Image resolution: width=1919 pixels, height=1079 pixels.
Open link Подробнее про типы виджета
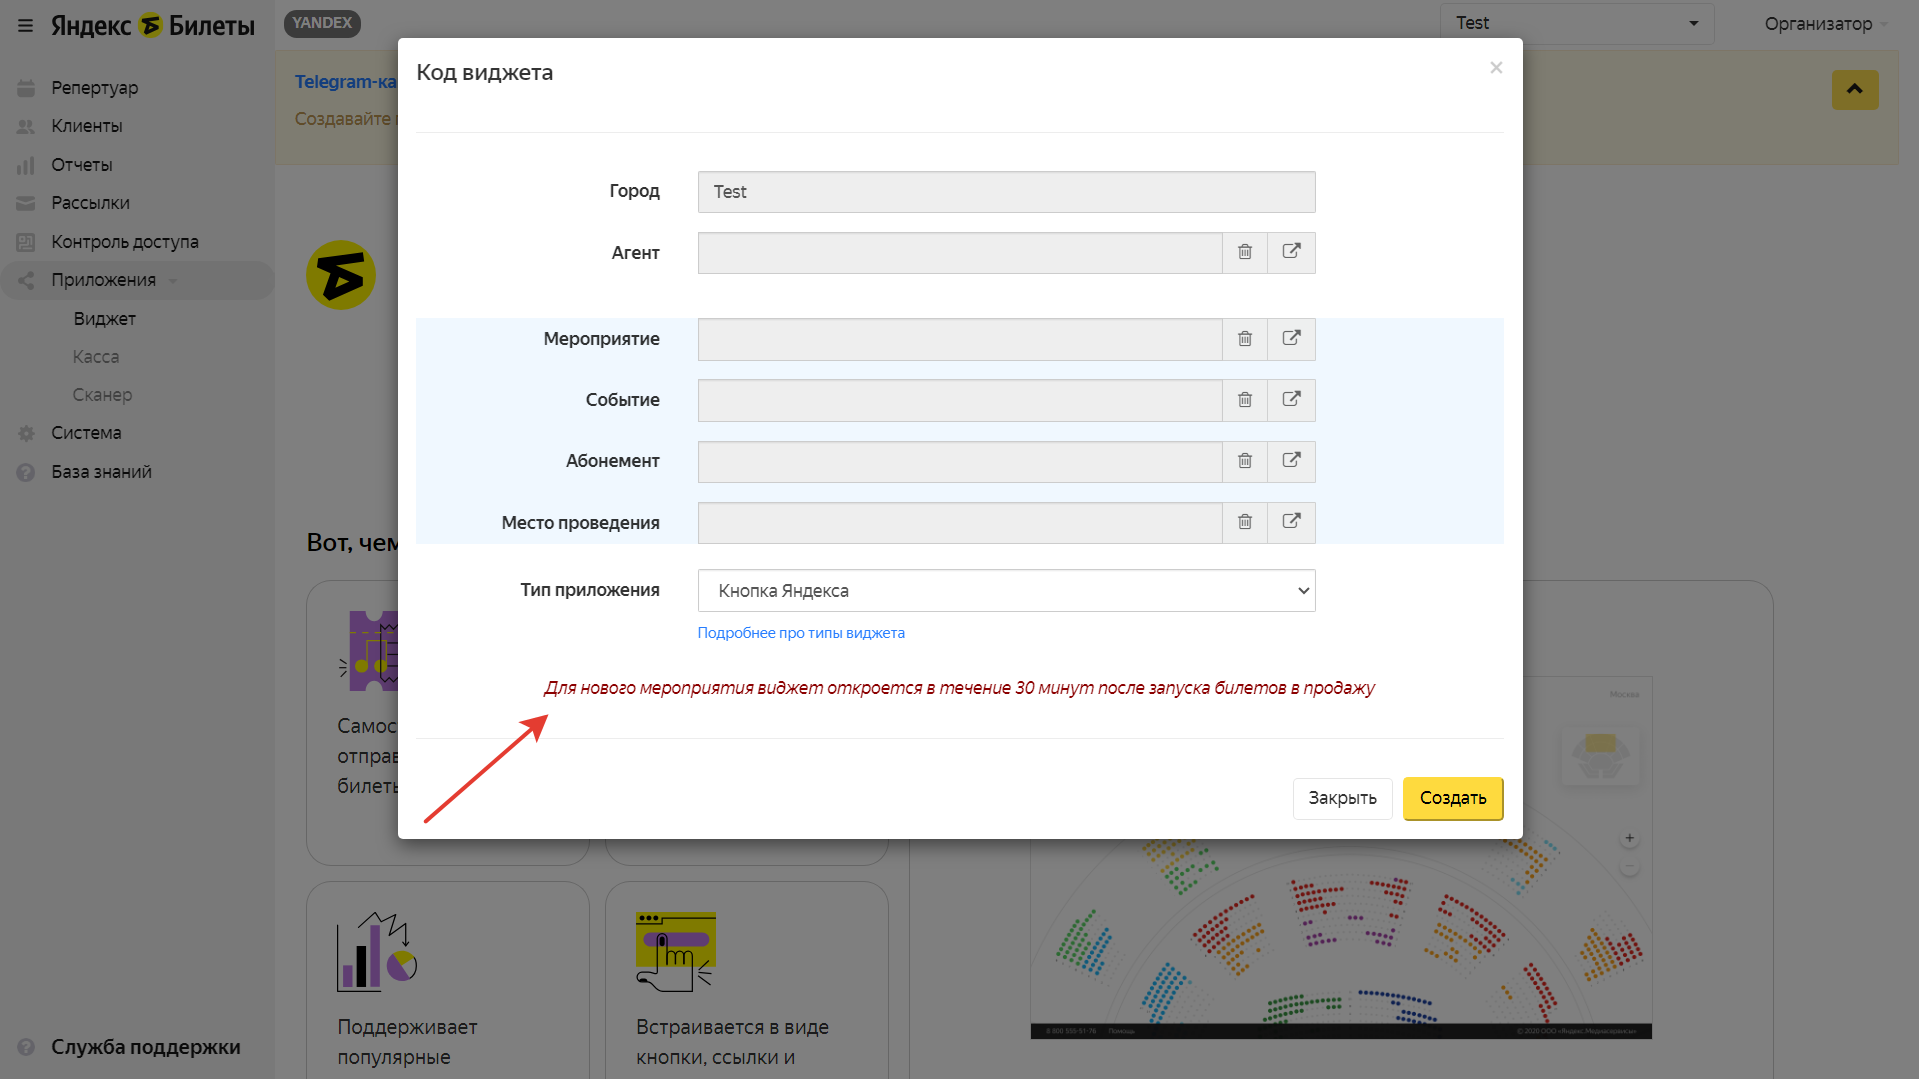pos(801,633)
